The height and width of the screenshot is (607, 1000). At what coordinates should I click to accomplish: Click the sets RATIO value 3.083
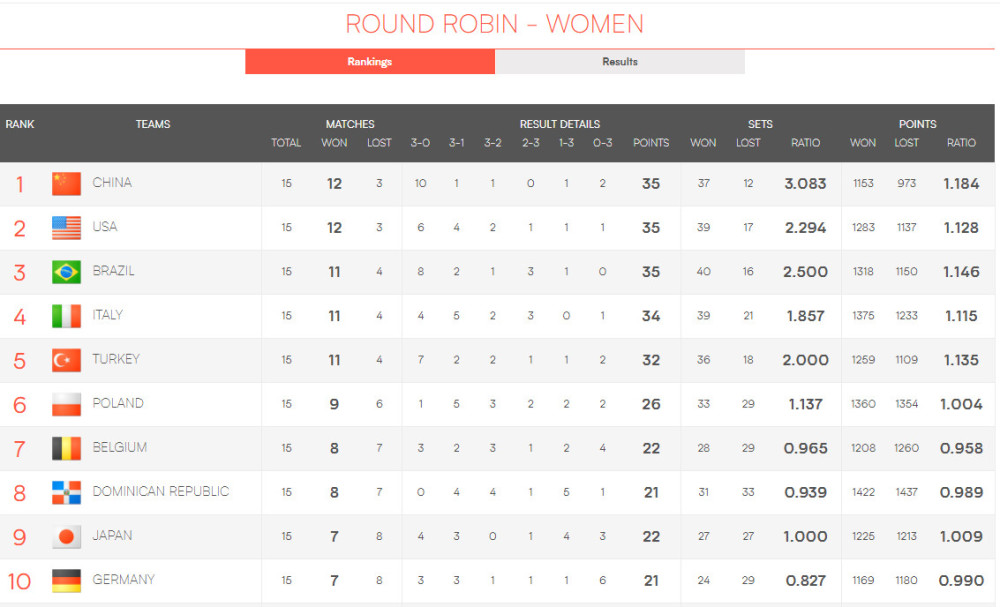click(x=805, y=184)
